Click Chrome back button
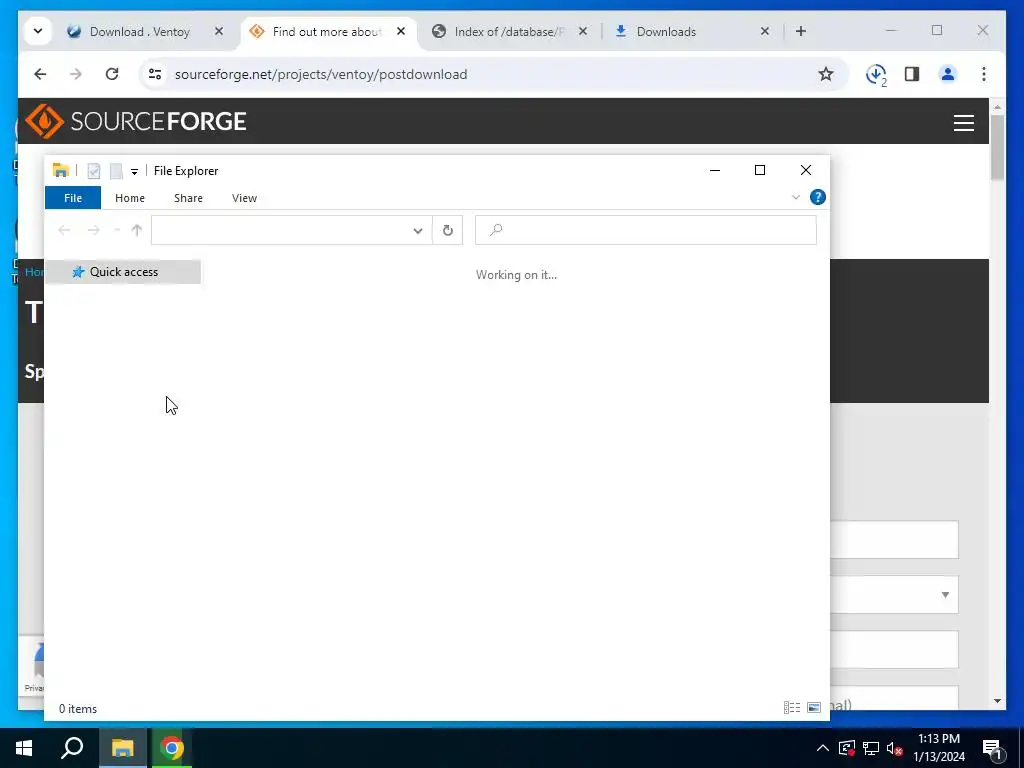 [40, 74]
